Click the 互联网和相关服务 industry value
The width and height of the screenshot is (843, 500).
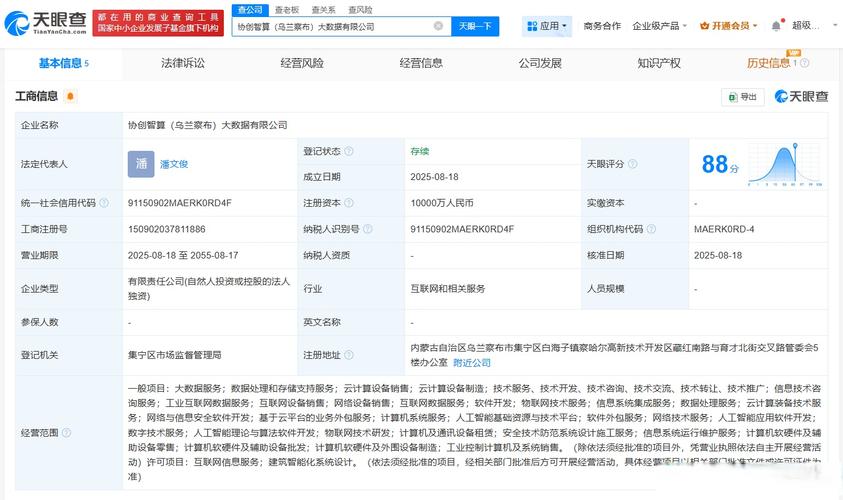pos(448,289)
